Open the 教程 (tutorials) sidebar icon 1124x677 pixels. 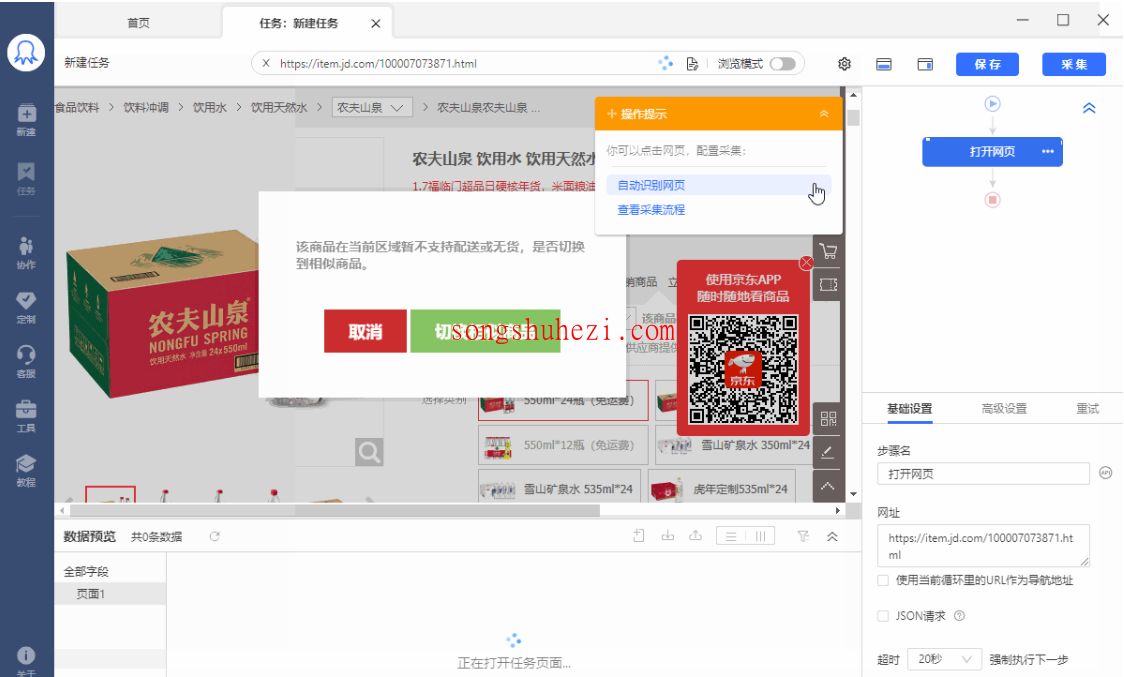coord(26,470)
